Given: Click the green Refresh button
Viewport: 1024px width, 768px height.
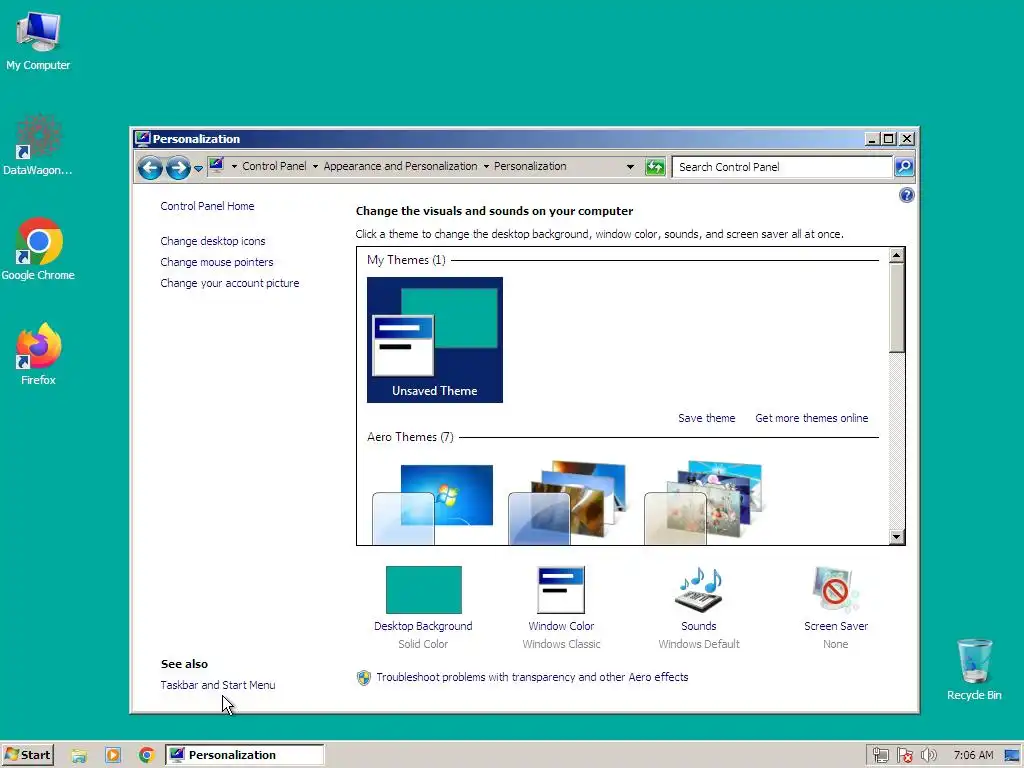Looking at the screenshot, I should (x=654, y=167).
